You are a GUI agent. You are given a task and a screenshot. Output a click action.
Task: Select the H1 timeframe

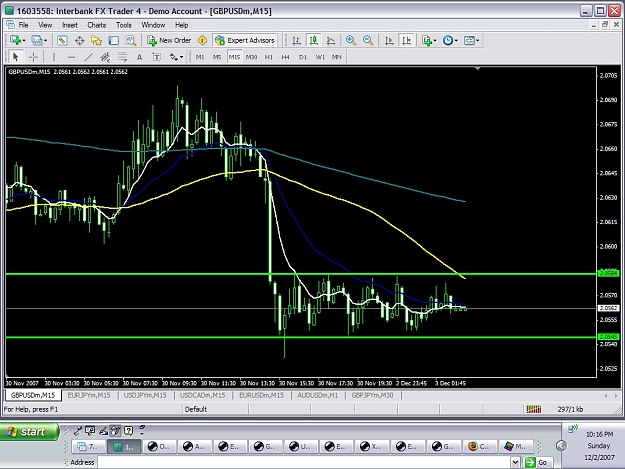pos(269,57)
